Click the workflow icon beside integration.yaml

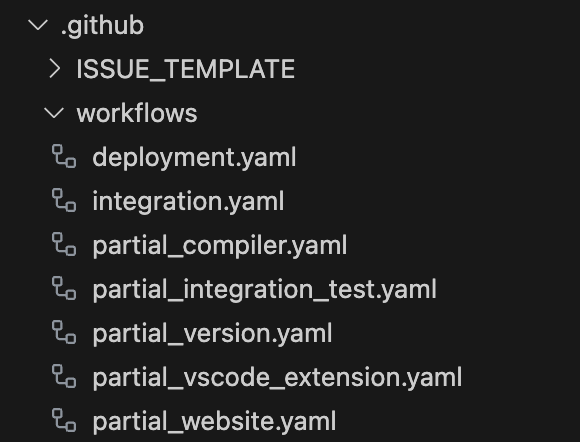(x=64, y=200)
